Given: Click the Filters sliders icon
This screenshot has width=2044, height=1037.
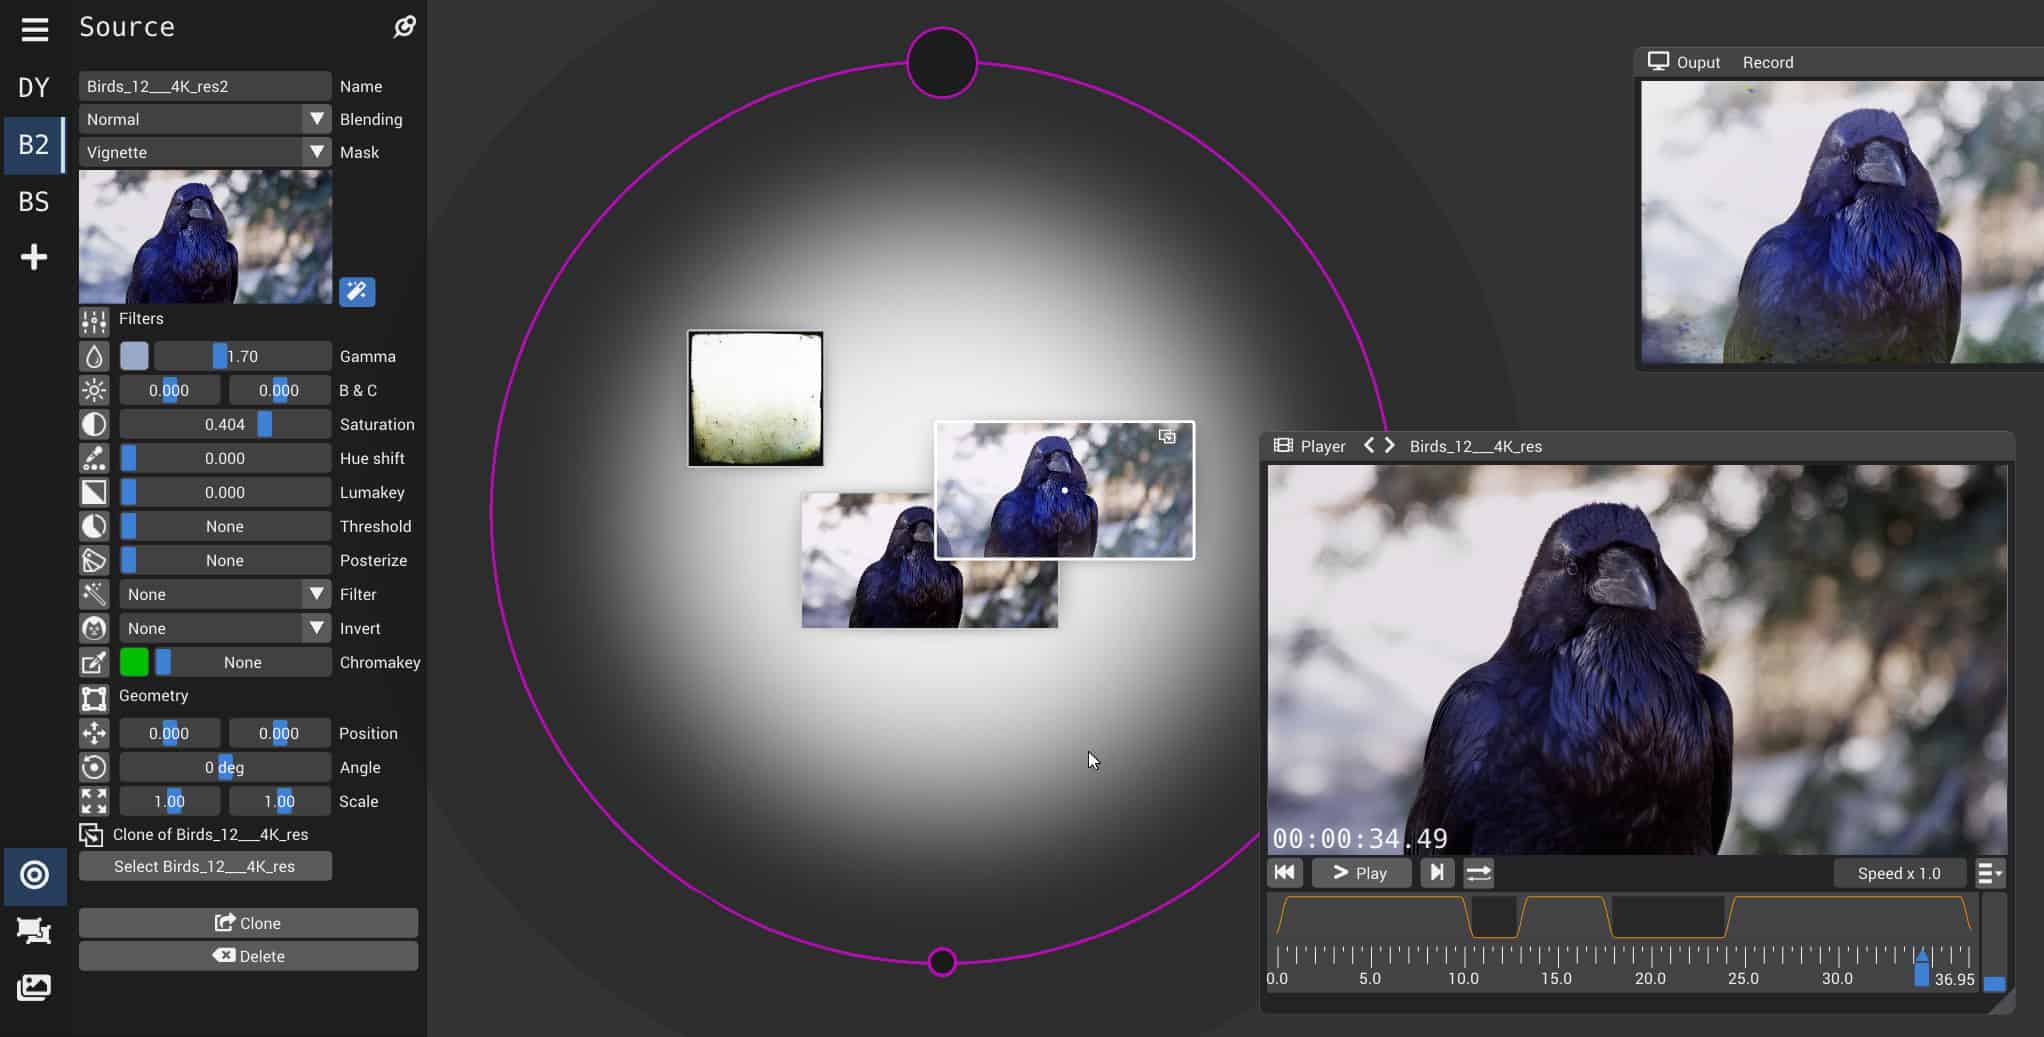Looking at the screenshot, I should 94,320.
